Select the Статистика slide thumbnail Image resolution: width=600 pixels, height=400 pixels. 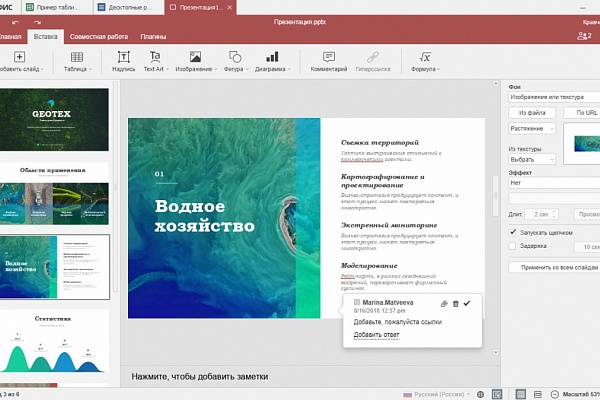pyautogui.click(x=54, y=341)
